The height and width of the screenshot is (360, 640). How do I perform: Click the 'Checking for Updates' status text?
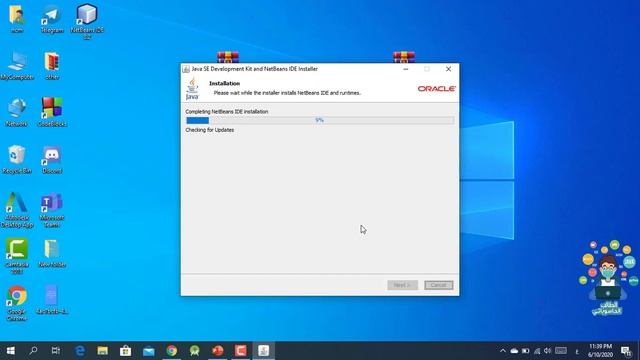click(x=210, y=130)
